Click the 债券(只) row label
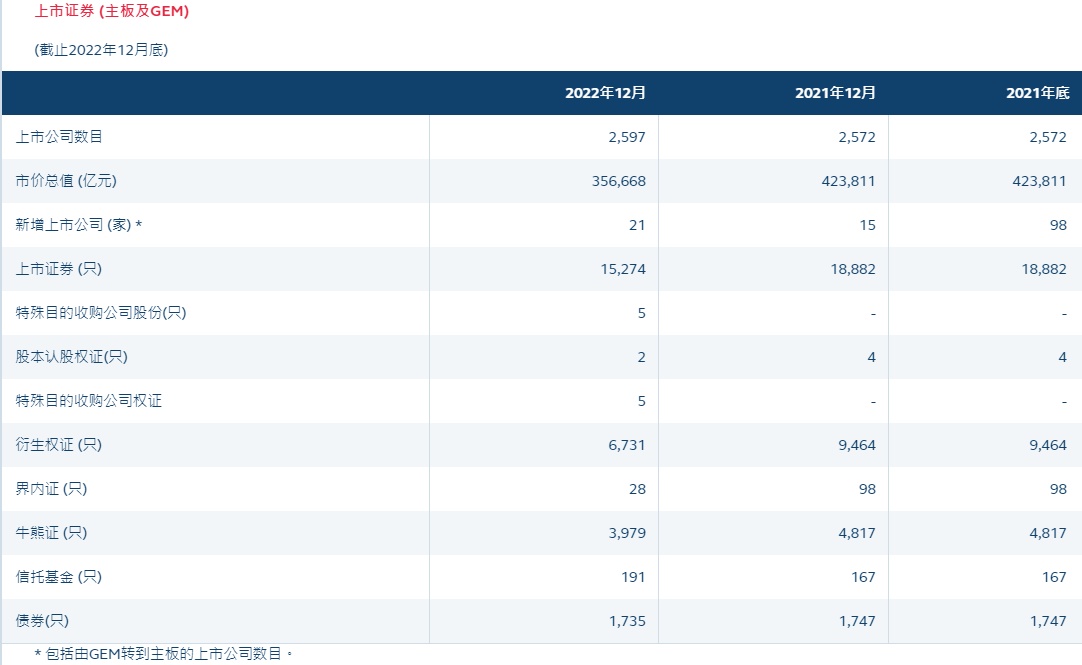This screenshot has height=665, width=1082. [x=42, y=621]
